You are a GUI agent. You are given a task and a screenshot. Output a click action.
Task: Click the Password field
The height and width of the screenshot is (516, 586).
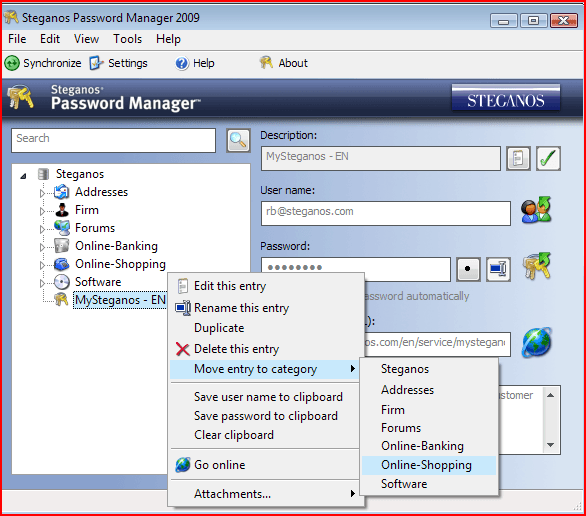coord(356,269)
